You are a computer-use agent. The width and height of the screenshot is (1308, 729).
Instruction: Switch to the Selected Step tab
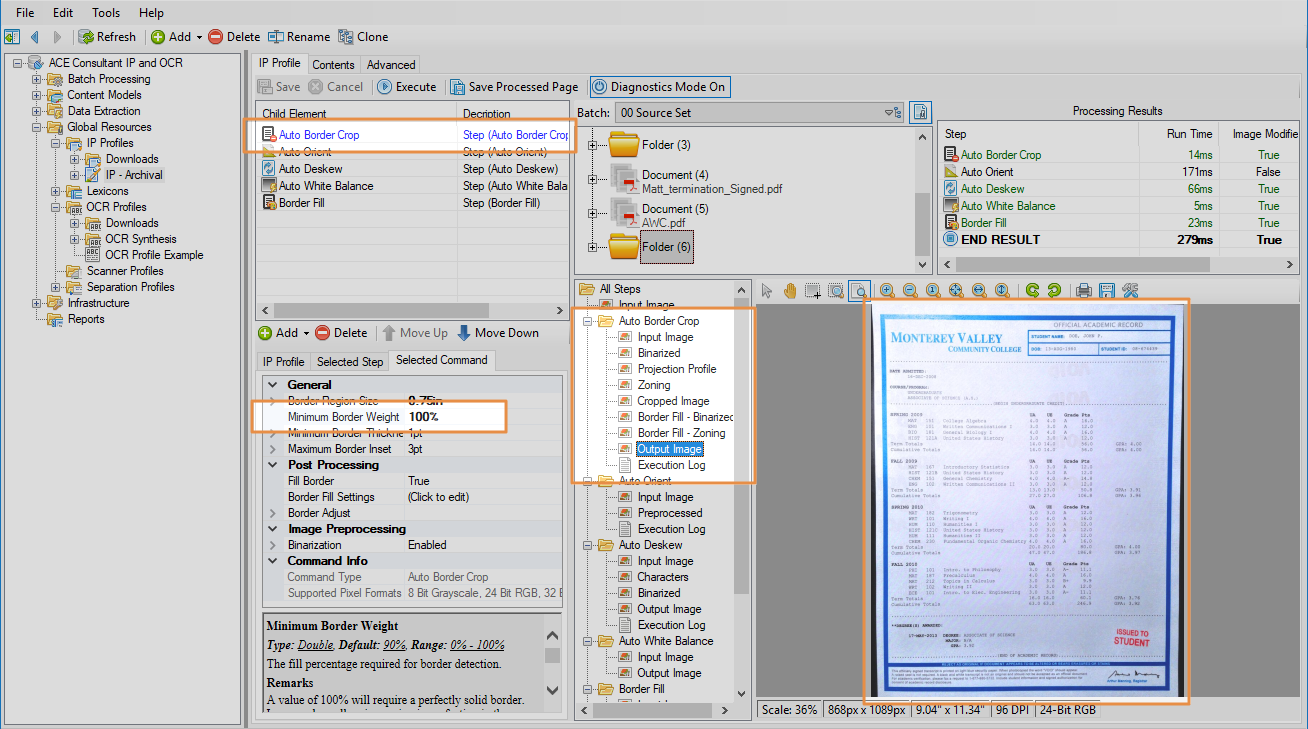point(350,361)
